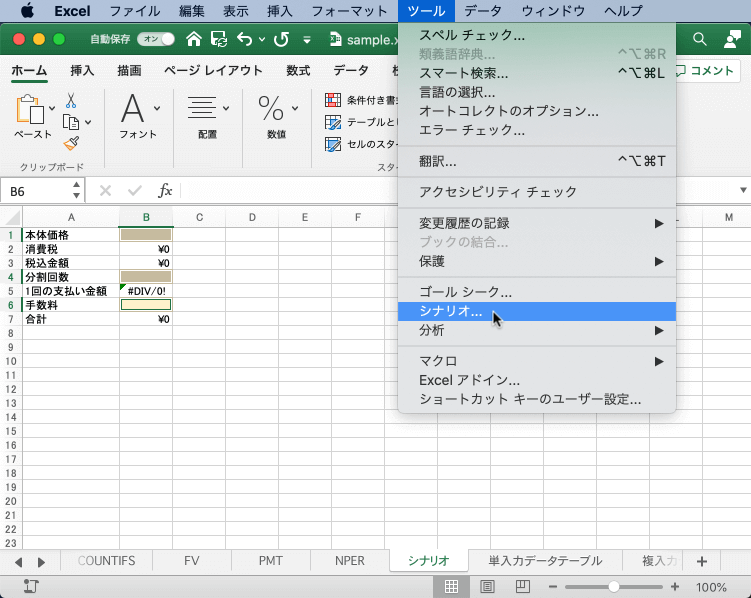The width and height of the screenshot is (751, 598).
Task: Open the 保護 submenu
Action: click(x=536, y=261)
